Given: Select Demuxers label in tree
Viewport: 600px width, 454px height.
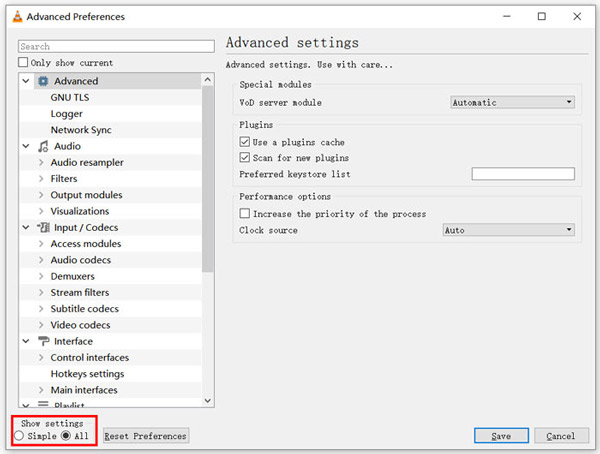Looking at the screenshot, I should coord(73,276).
